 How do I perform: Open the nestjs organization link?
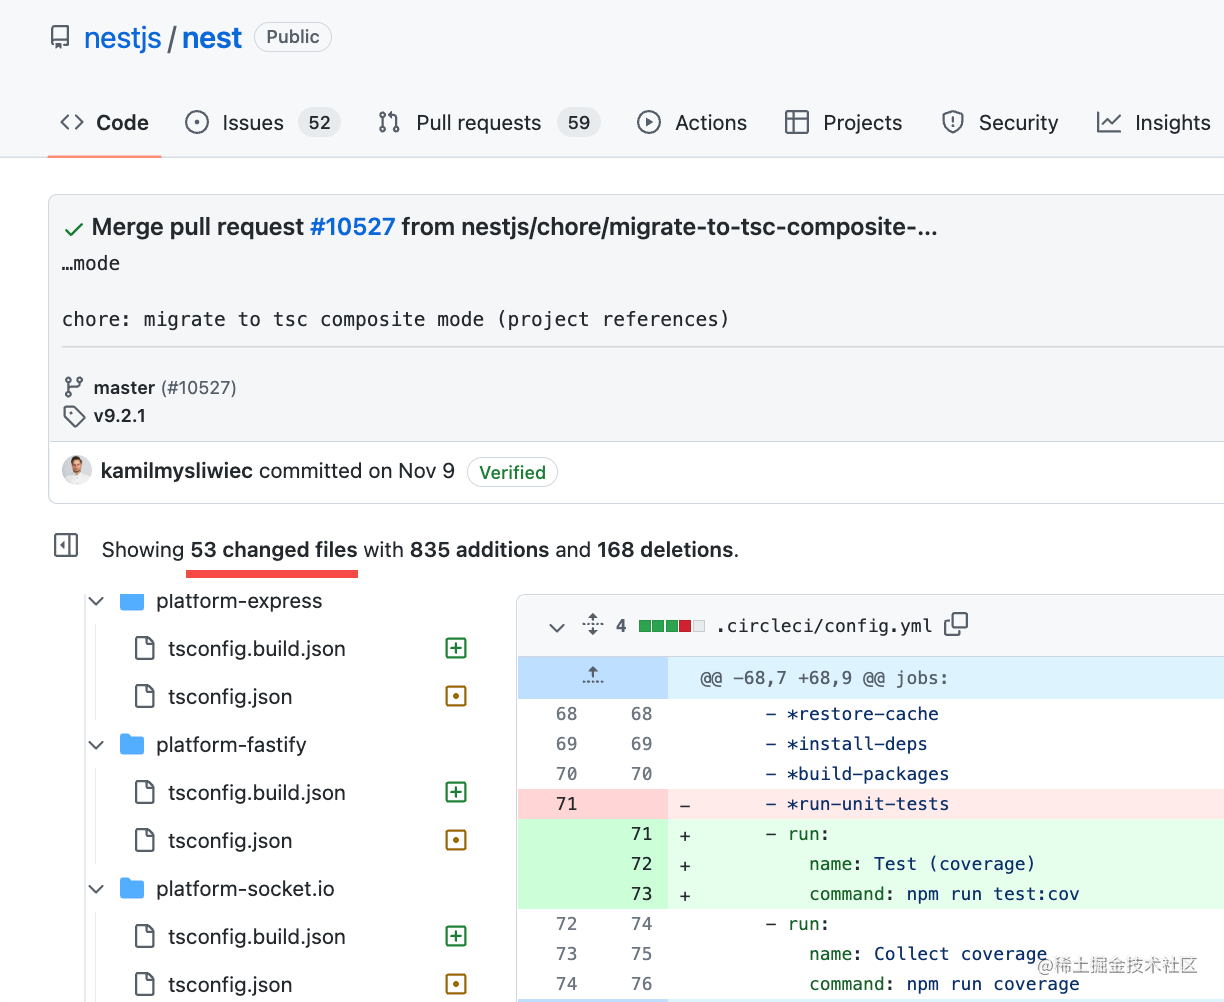point(122,38)
